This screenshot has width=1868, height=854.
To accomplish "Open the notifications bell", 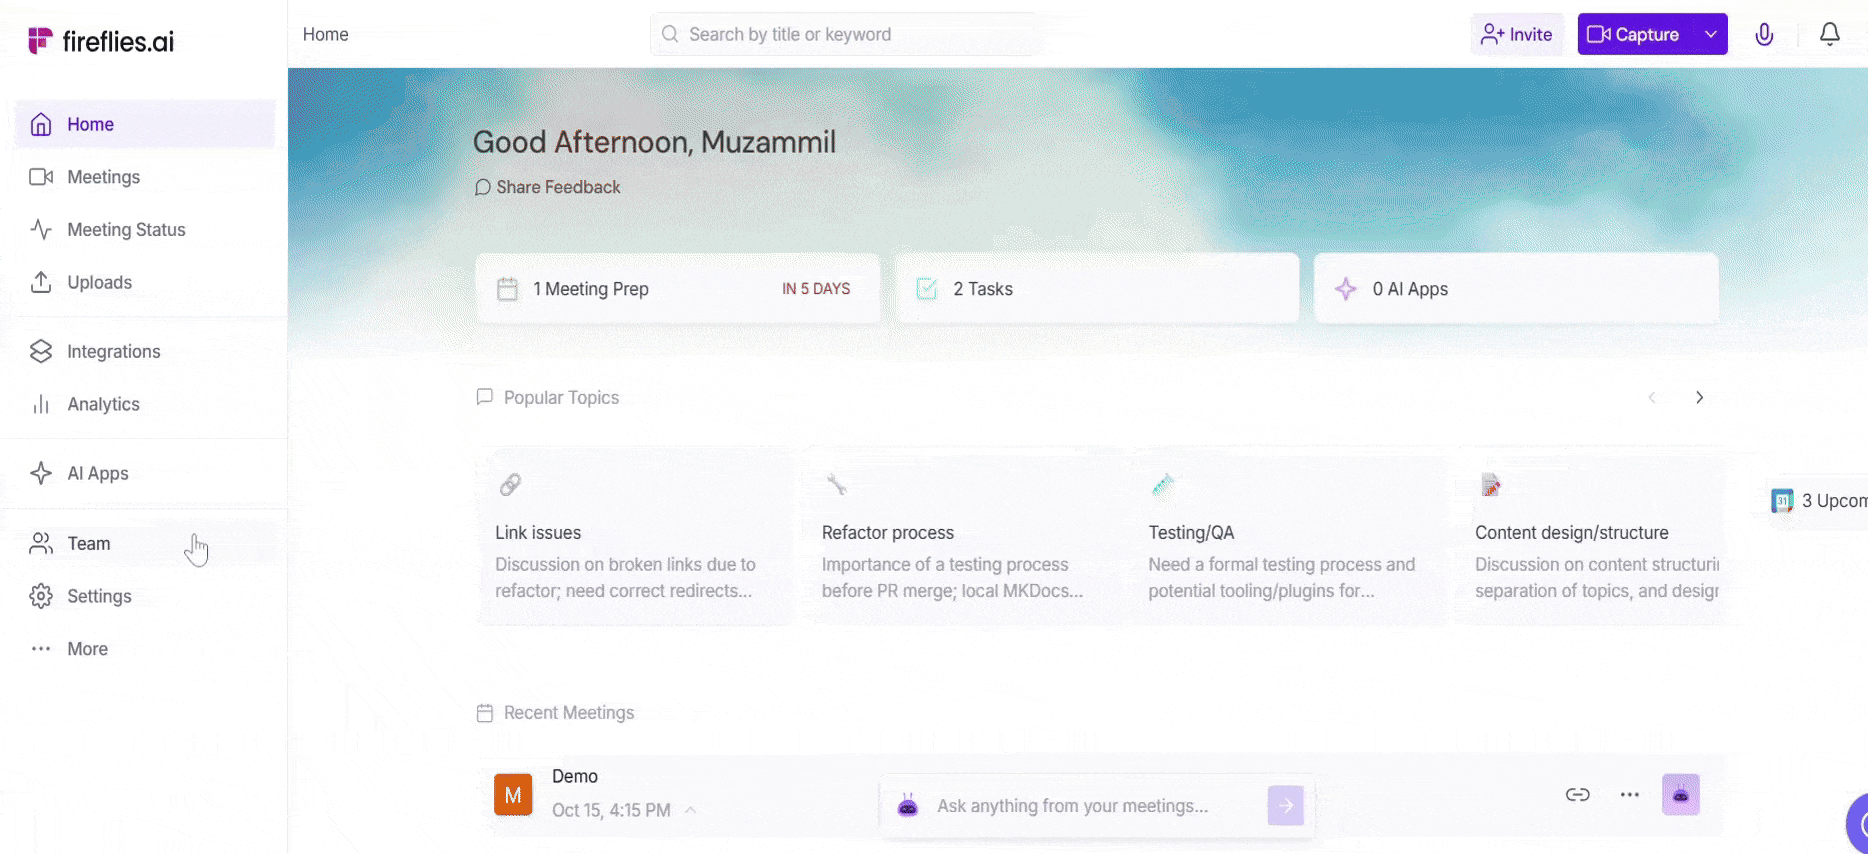I will (x=1829, y=35).
